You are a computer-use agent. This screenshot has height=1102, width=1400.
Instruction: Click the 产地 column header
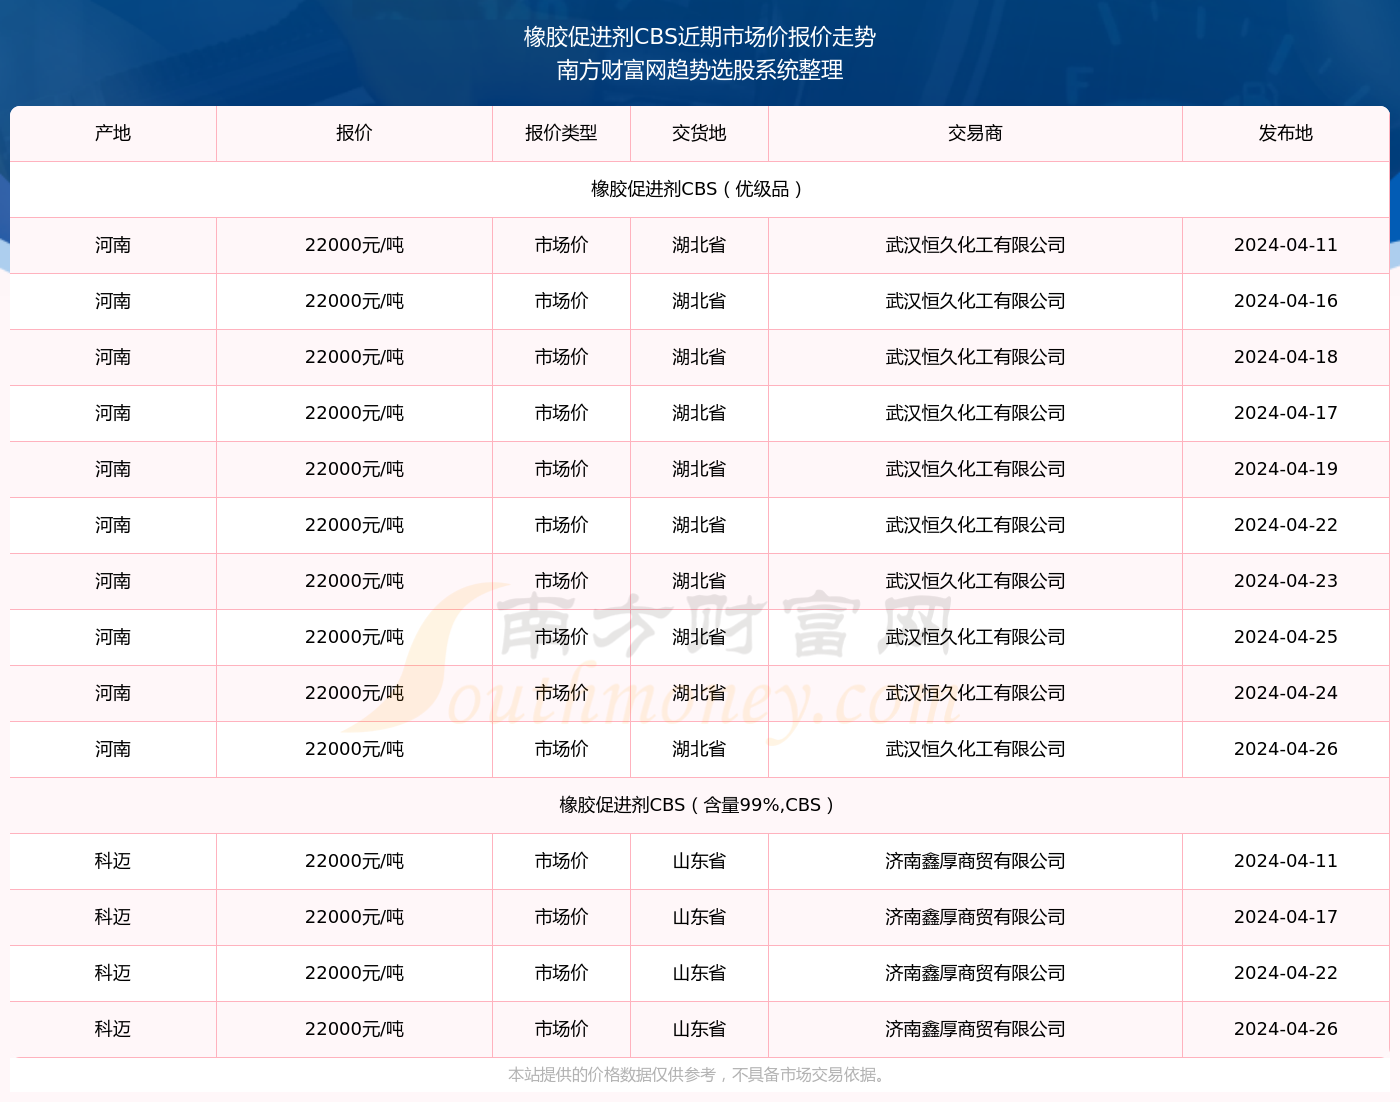(x=113, y=133)
